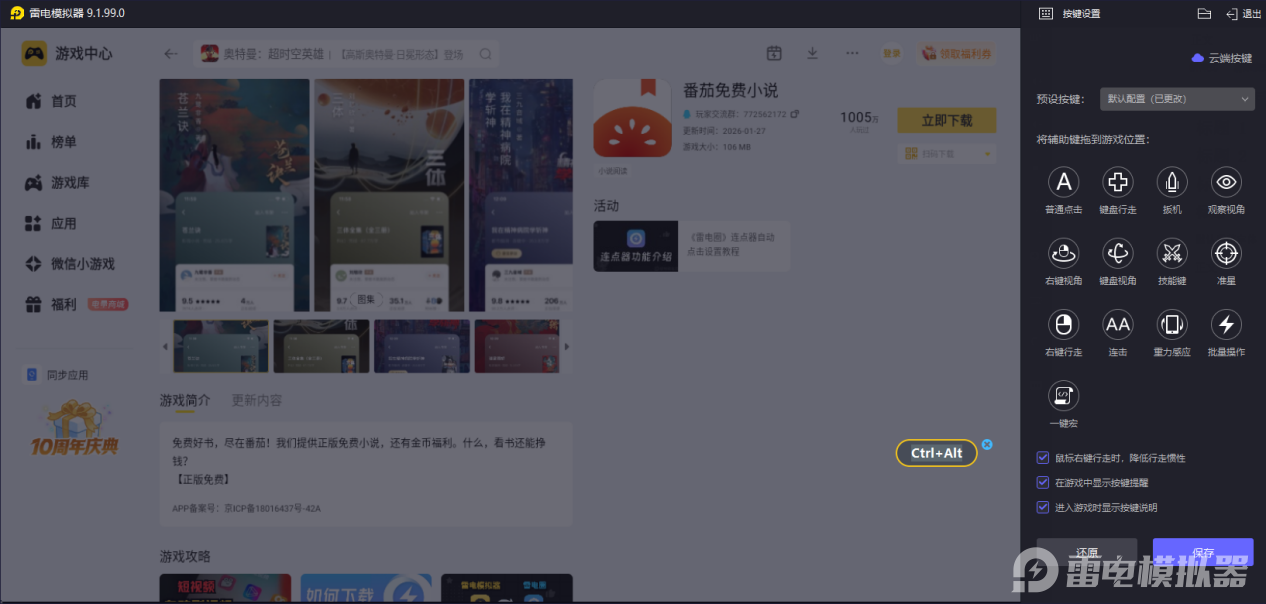Select the 普通点击 (normal tap) key icon

pos(1064,182)
